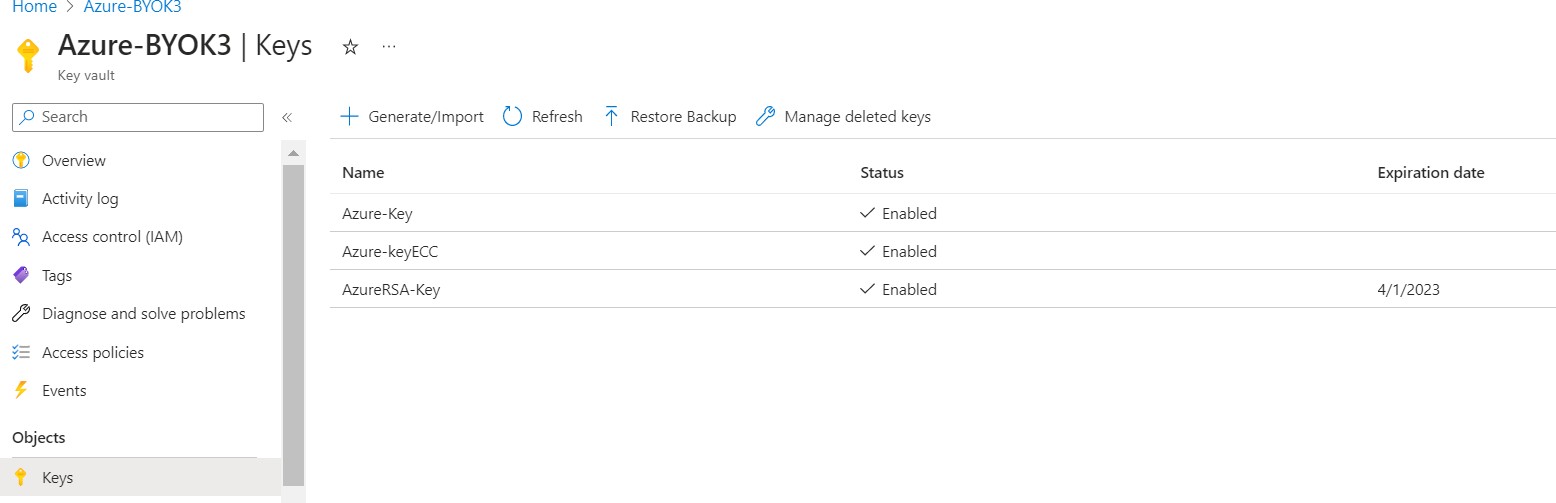The image size is (1556, 503).
Task: Favorite this page with the star icon
Action: pos(350,47)
